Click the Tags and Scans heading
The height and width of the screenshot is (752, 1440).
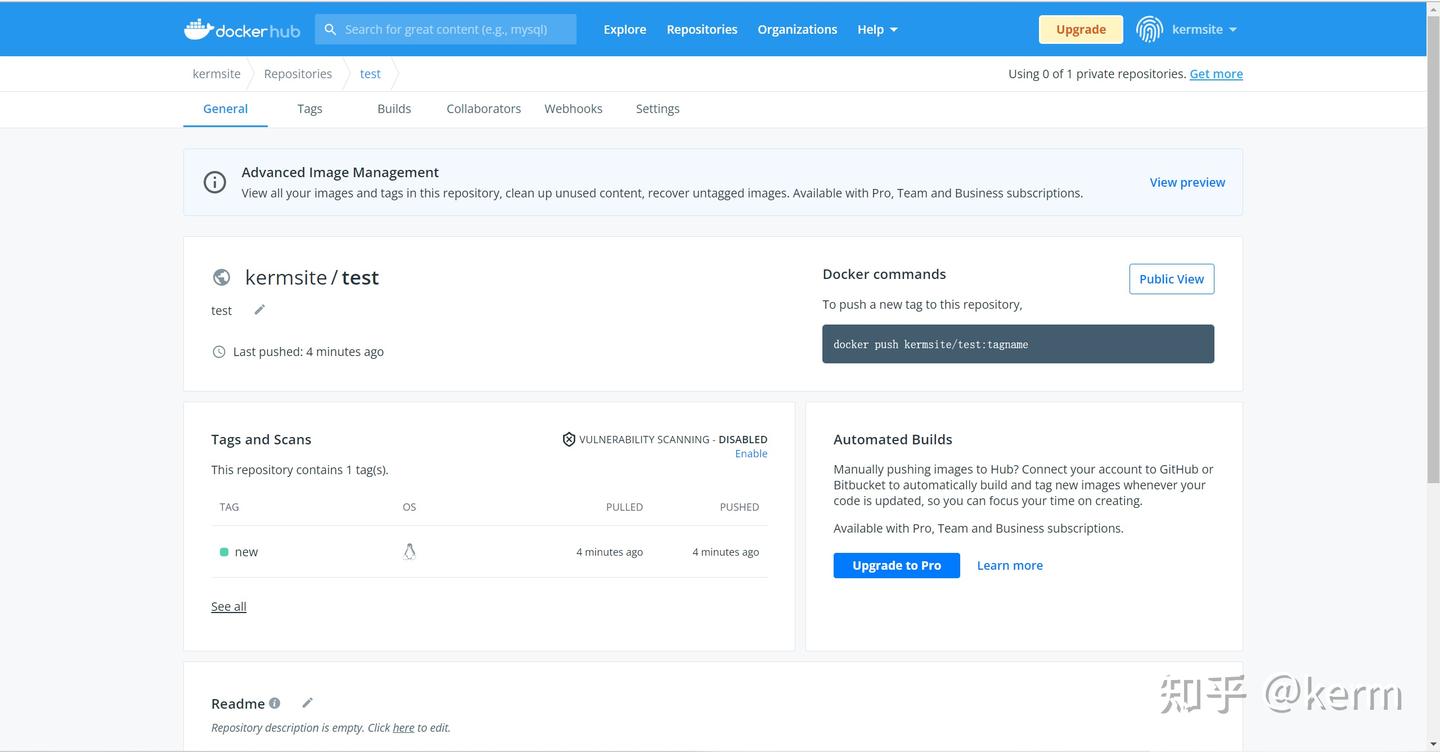261,439
